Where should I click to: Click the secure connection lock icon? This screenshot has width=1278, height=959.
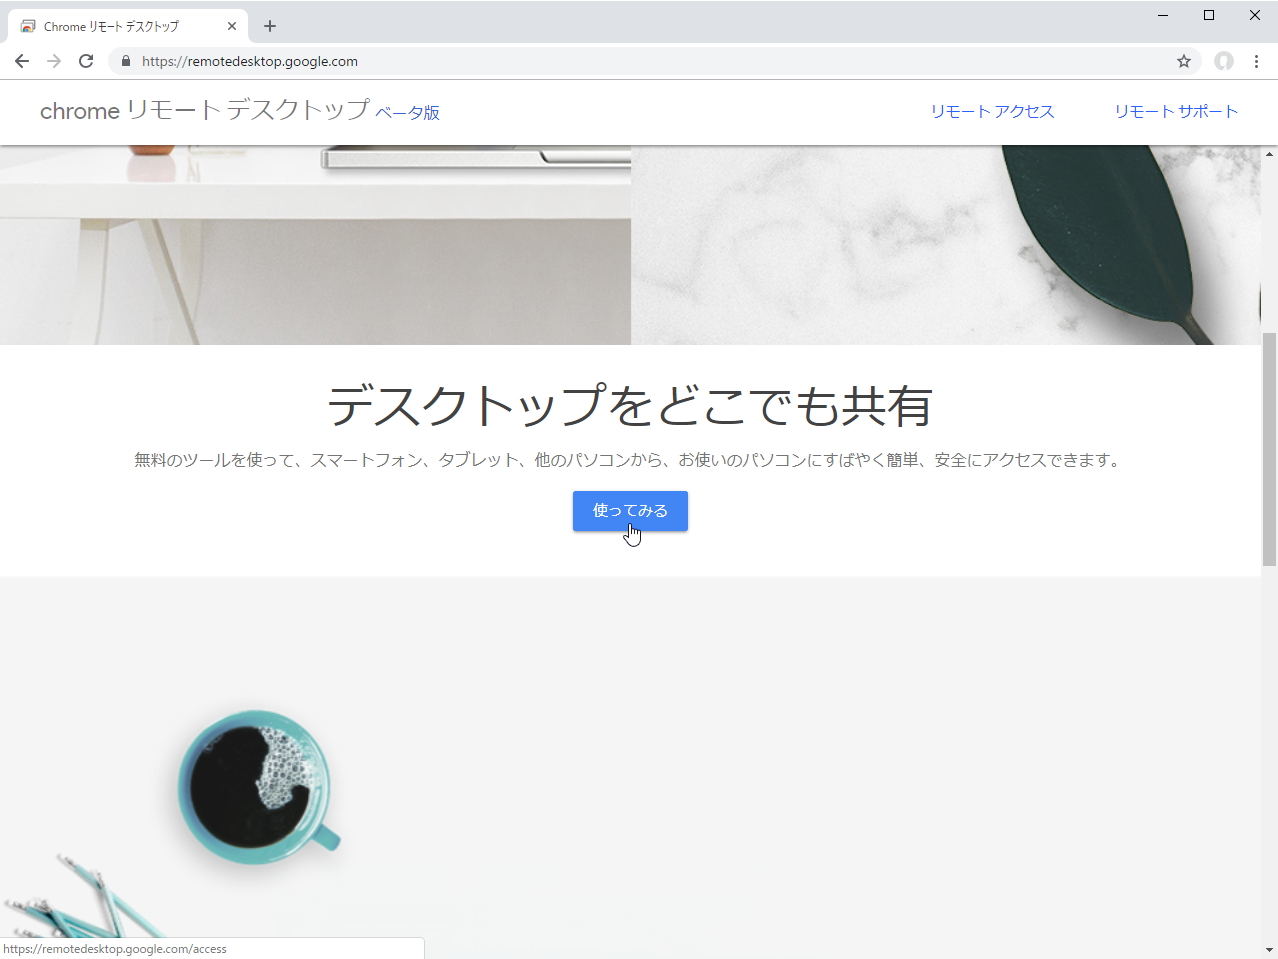click(x=125, y=61)
